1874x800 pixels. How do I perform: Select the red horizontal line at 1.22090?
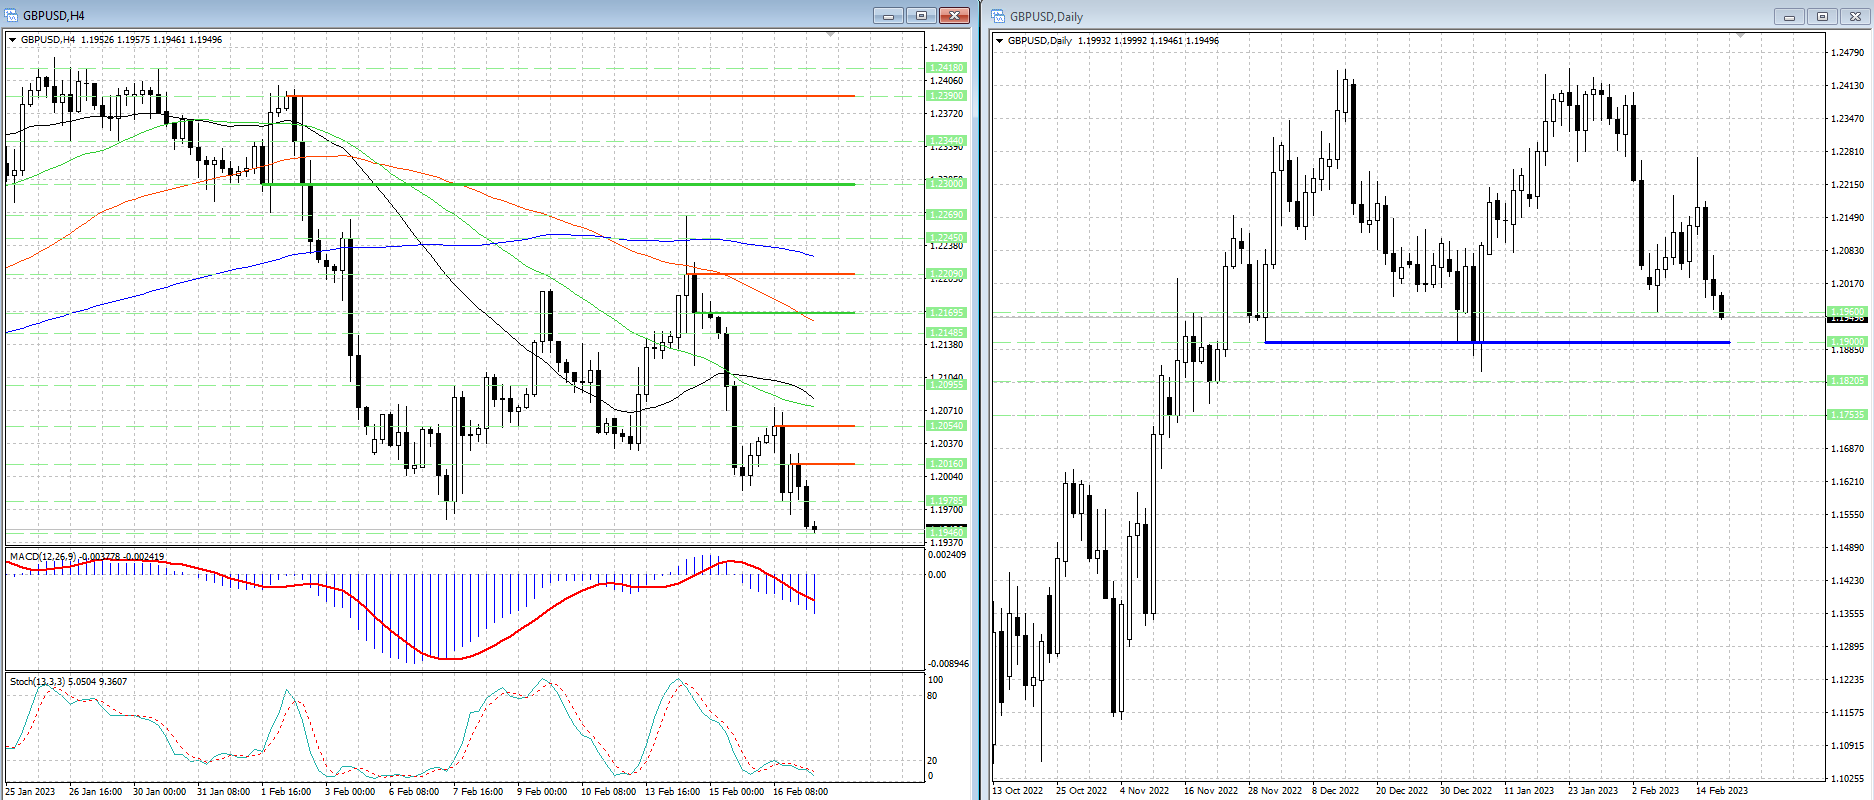pos(771,274)
